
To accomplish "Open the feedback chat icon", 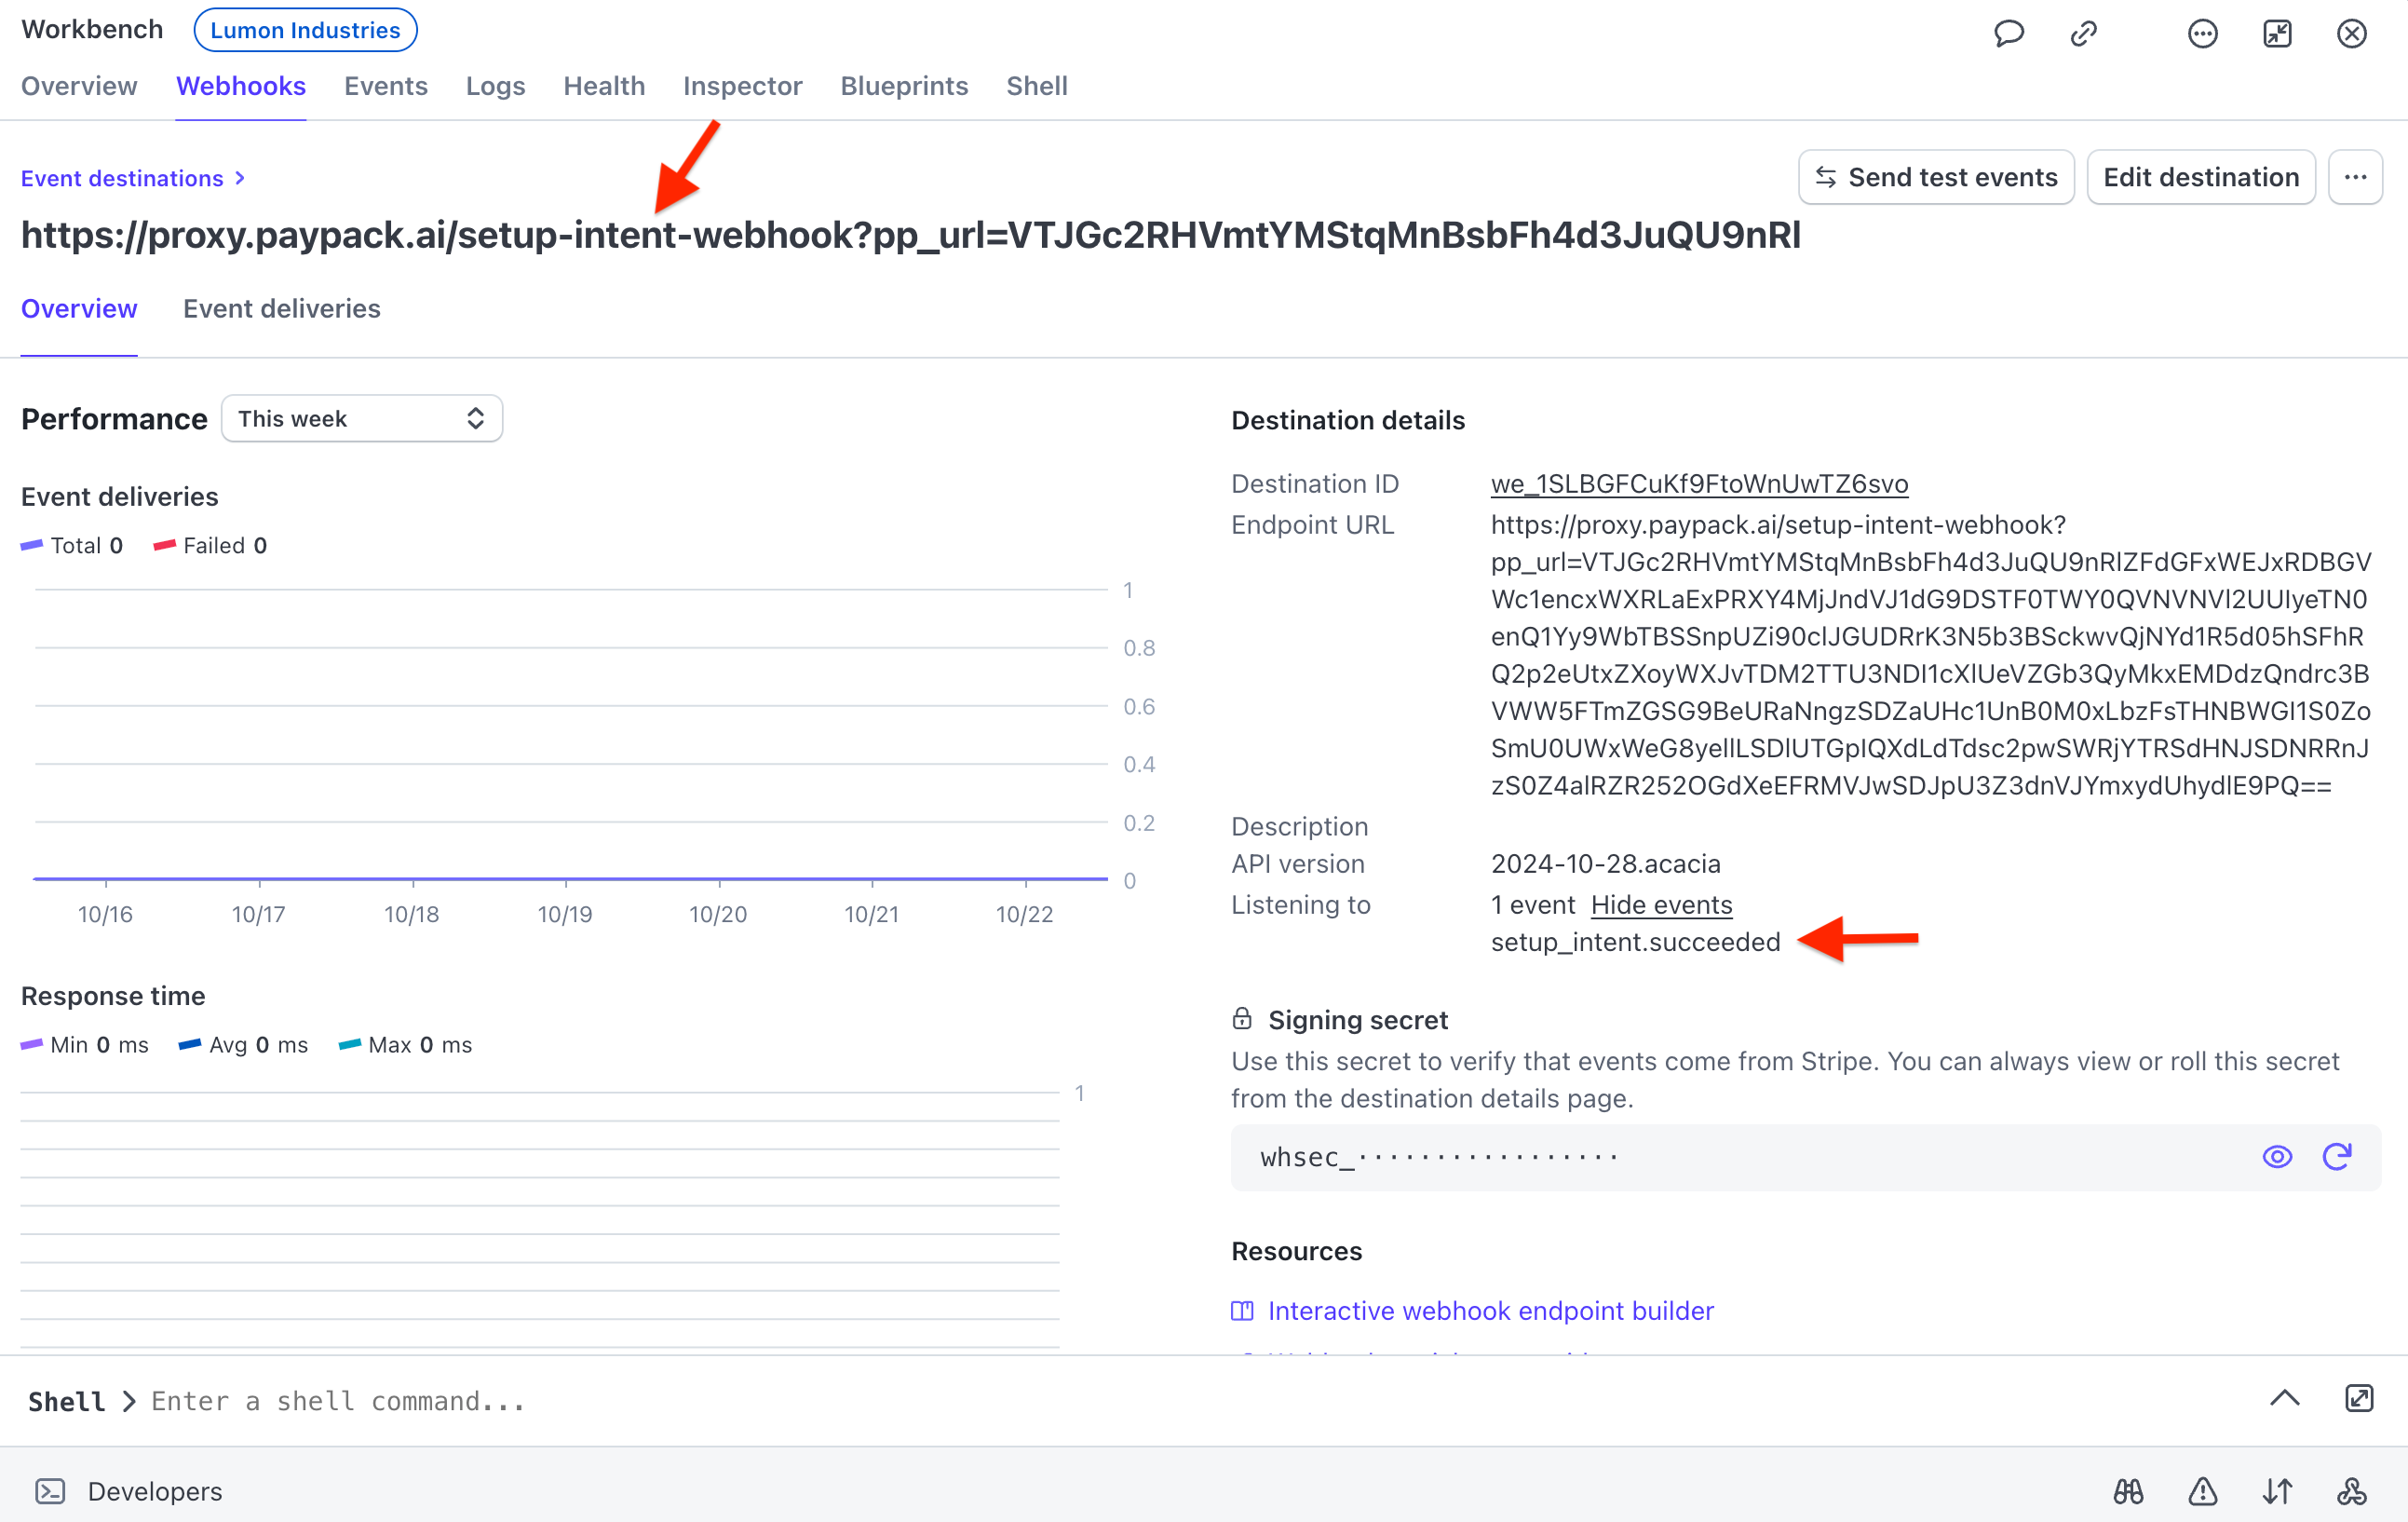I will click(x=2009, y=33).
